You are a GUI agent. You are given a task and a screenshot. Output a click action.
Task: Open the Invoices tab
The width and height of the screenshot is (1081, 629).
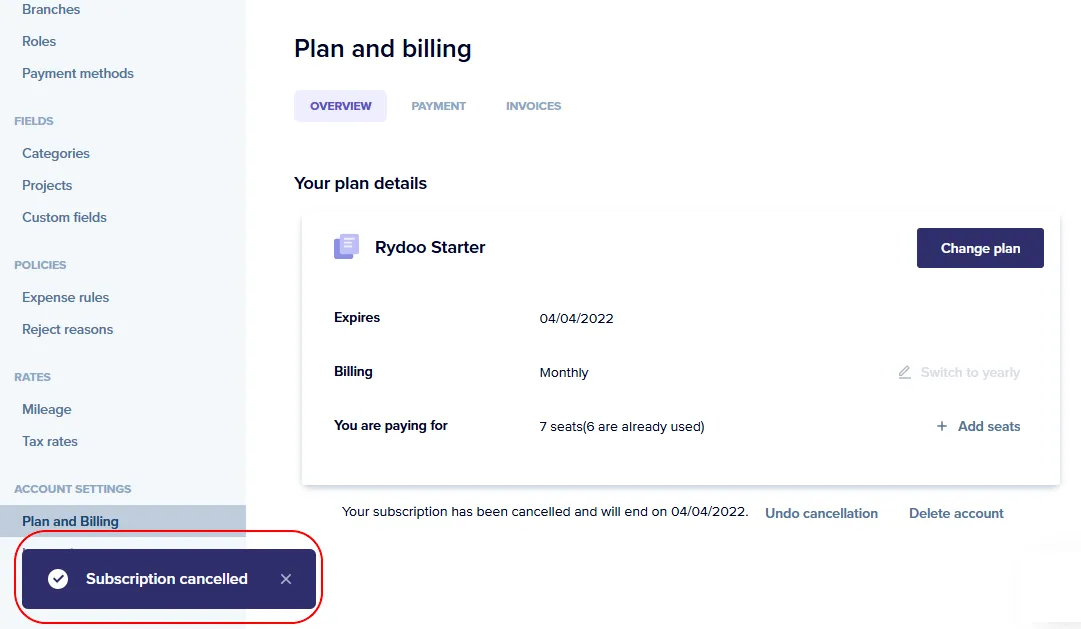pyautogui.click(x=533, y=106)
